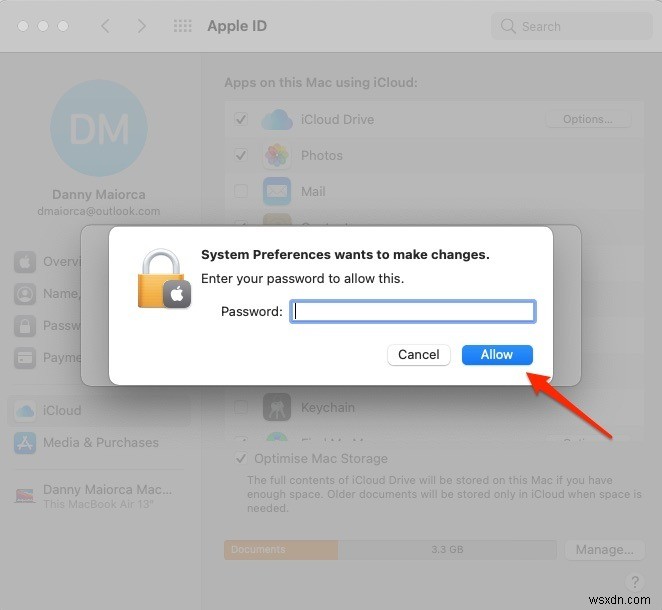The width and height of the screenshot is (662, 610).
Task: Show all preferences with the grid icon
Action: (182, 26)
